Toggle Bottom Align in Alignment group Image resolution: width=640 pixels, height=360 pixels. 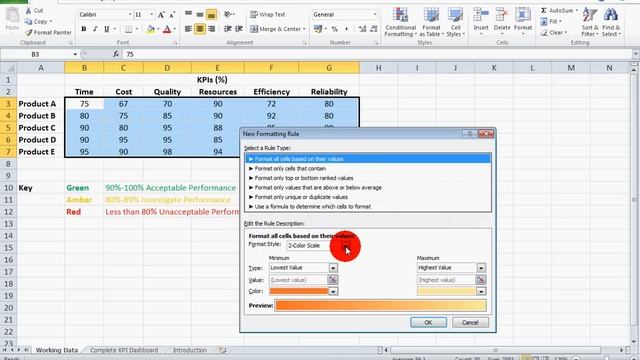(x=211, y=15)
